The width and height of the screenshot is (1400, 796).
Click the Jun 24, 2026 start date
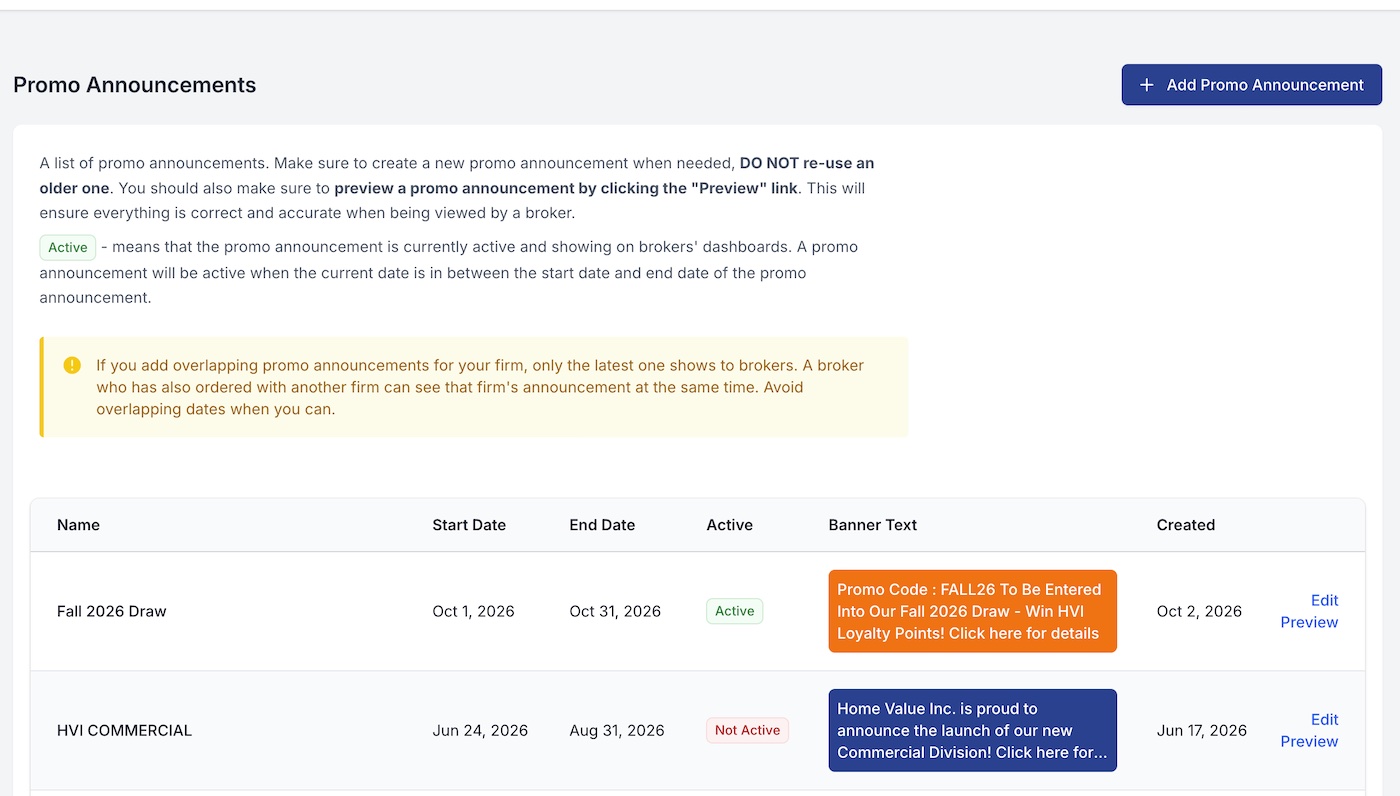pos(480,730)
